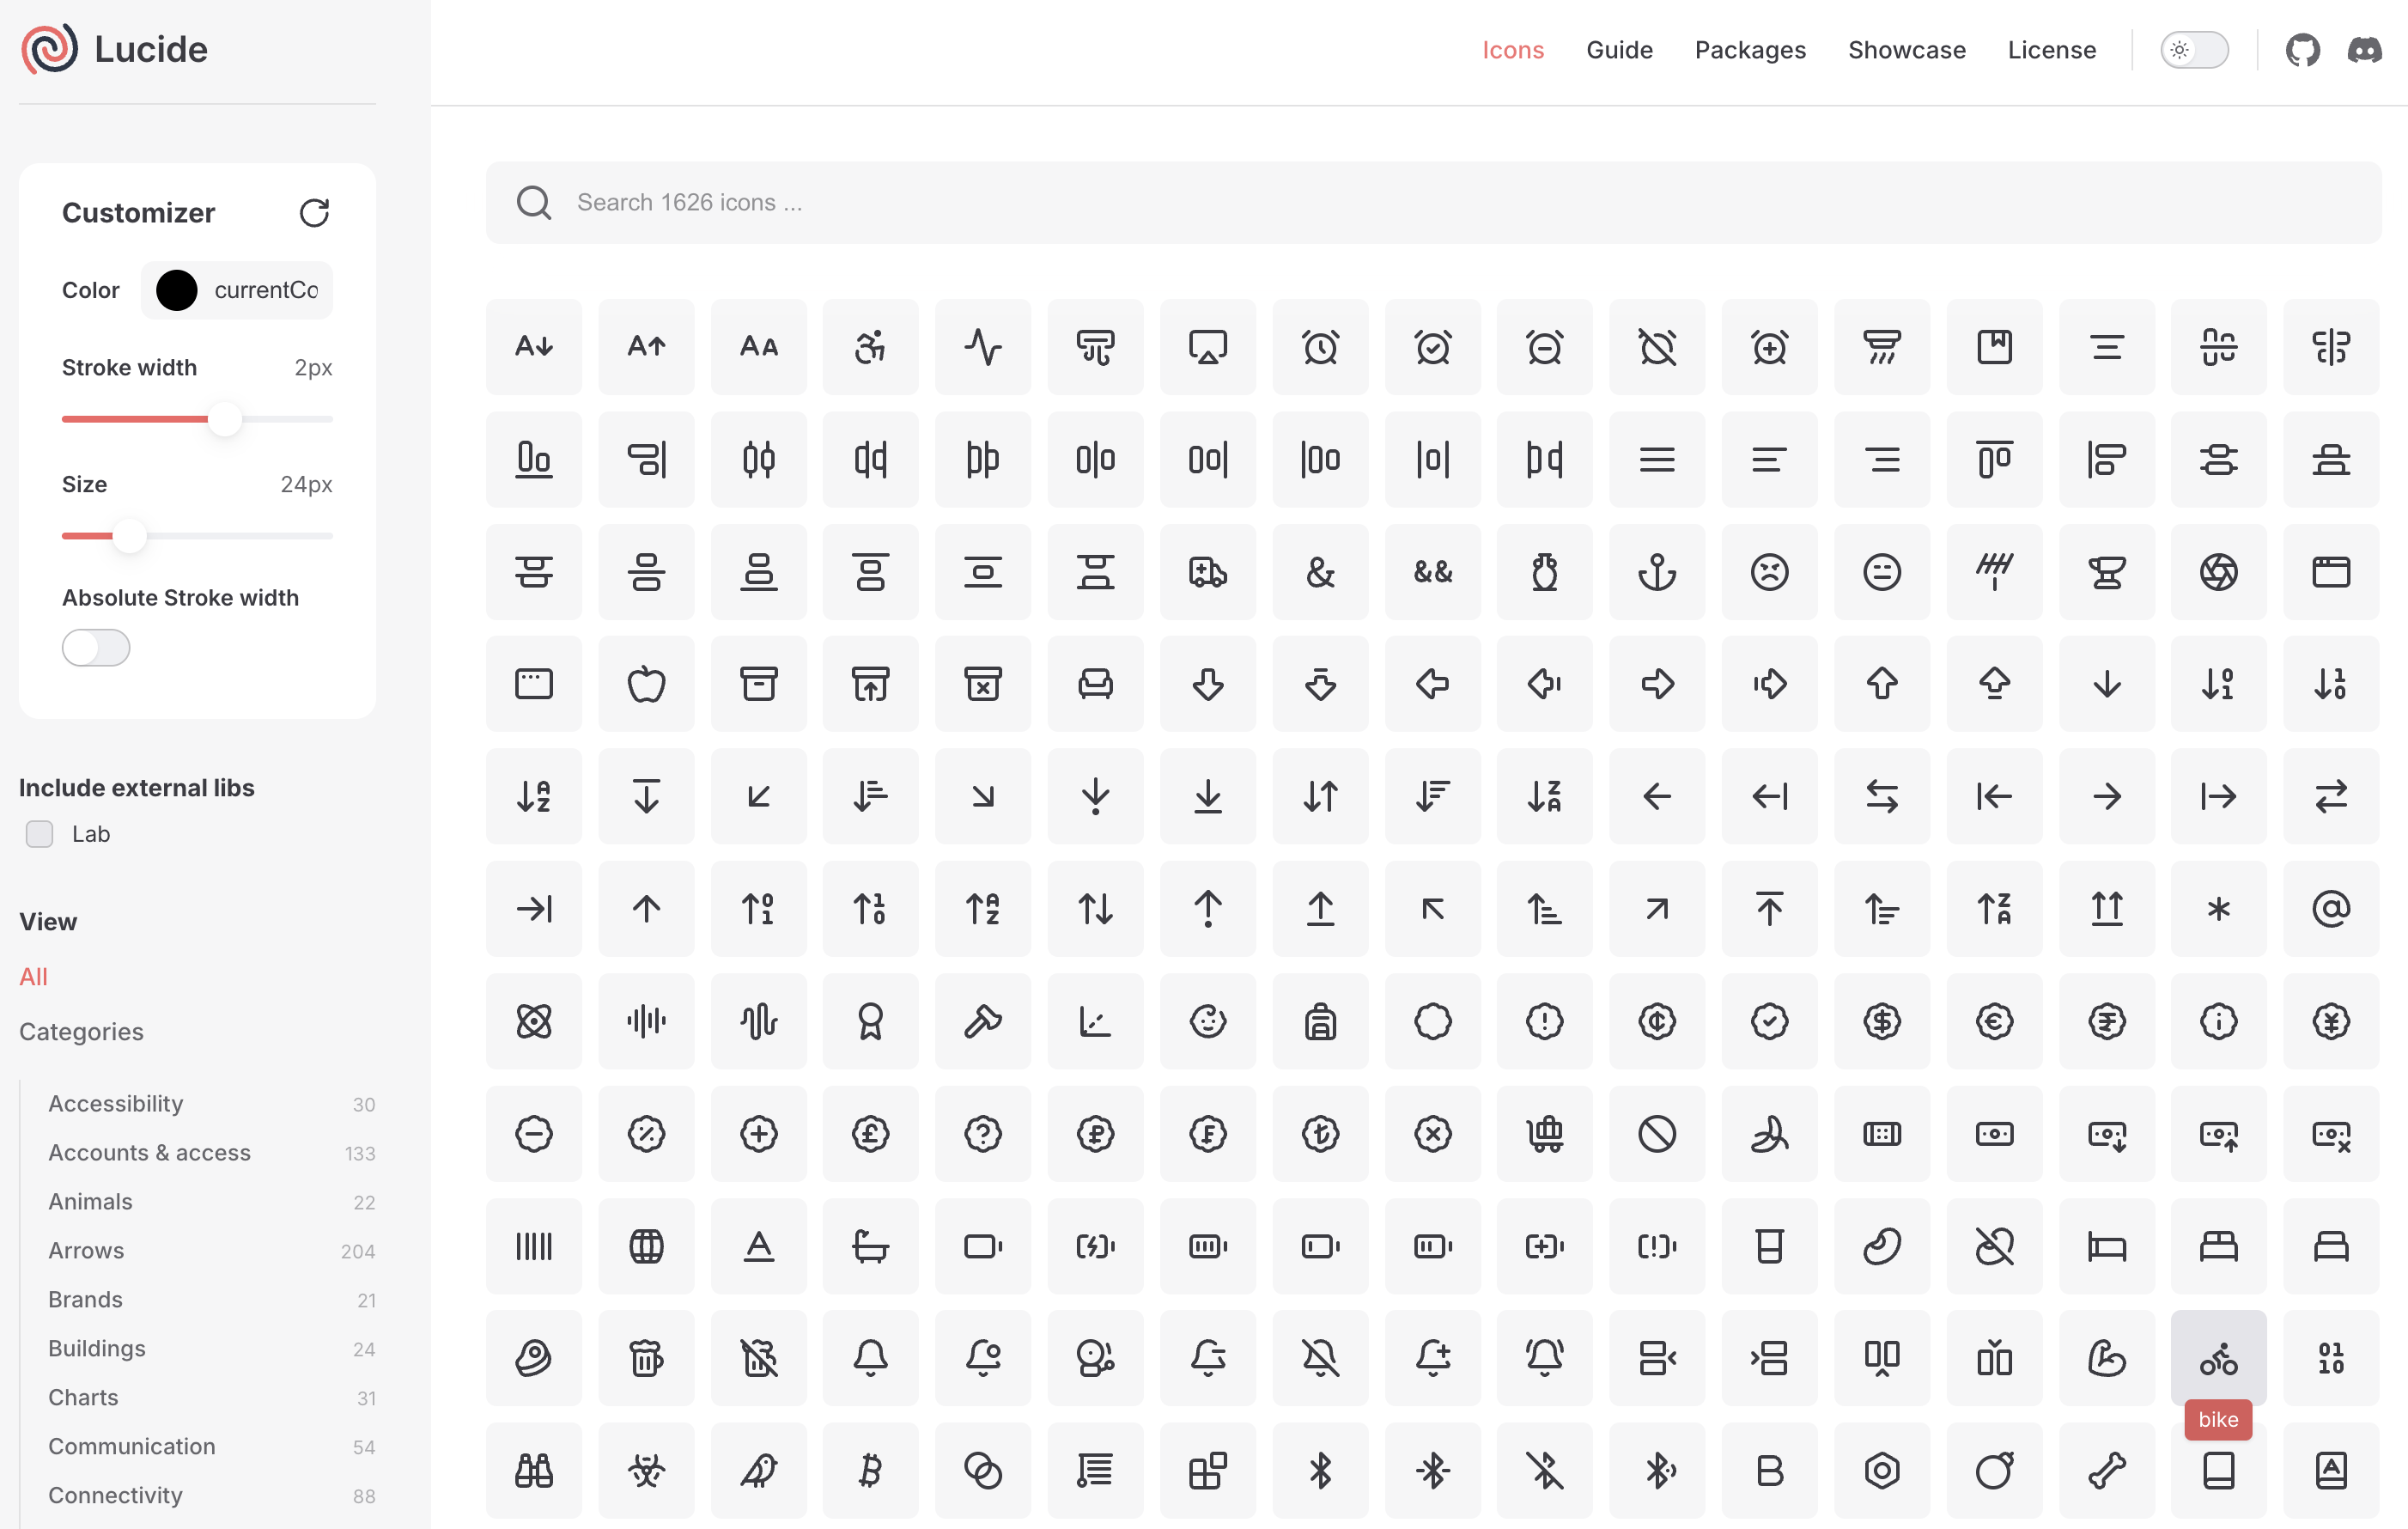Filter by Arrows category
This screenshot has height=1529, width=2408.
click(86, 1250)
